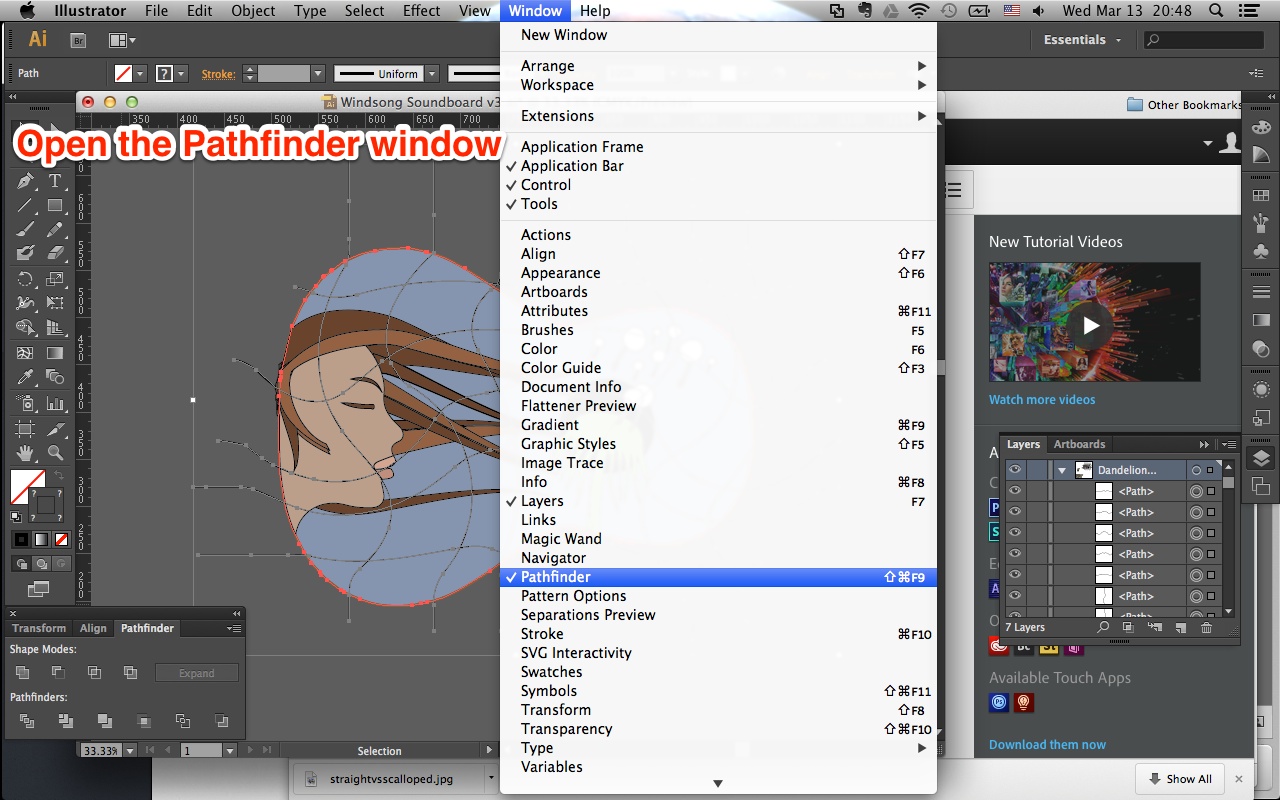Click Minus Front shape mode icon
The width and height of the screenshot is (1280, 800).
[x=58, y=673]
